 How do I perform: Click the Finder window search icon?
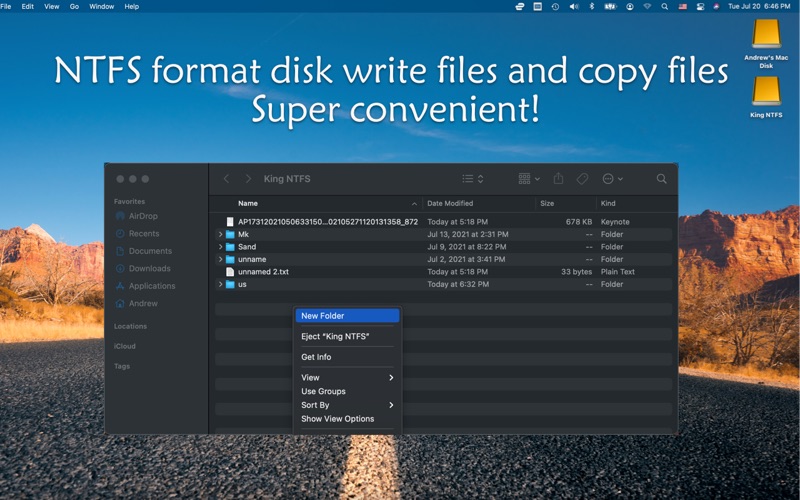pos(661,179)
